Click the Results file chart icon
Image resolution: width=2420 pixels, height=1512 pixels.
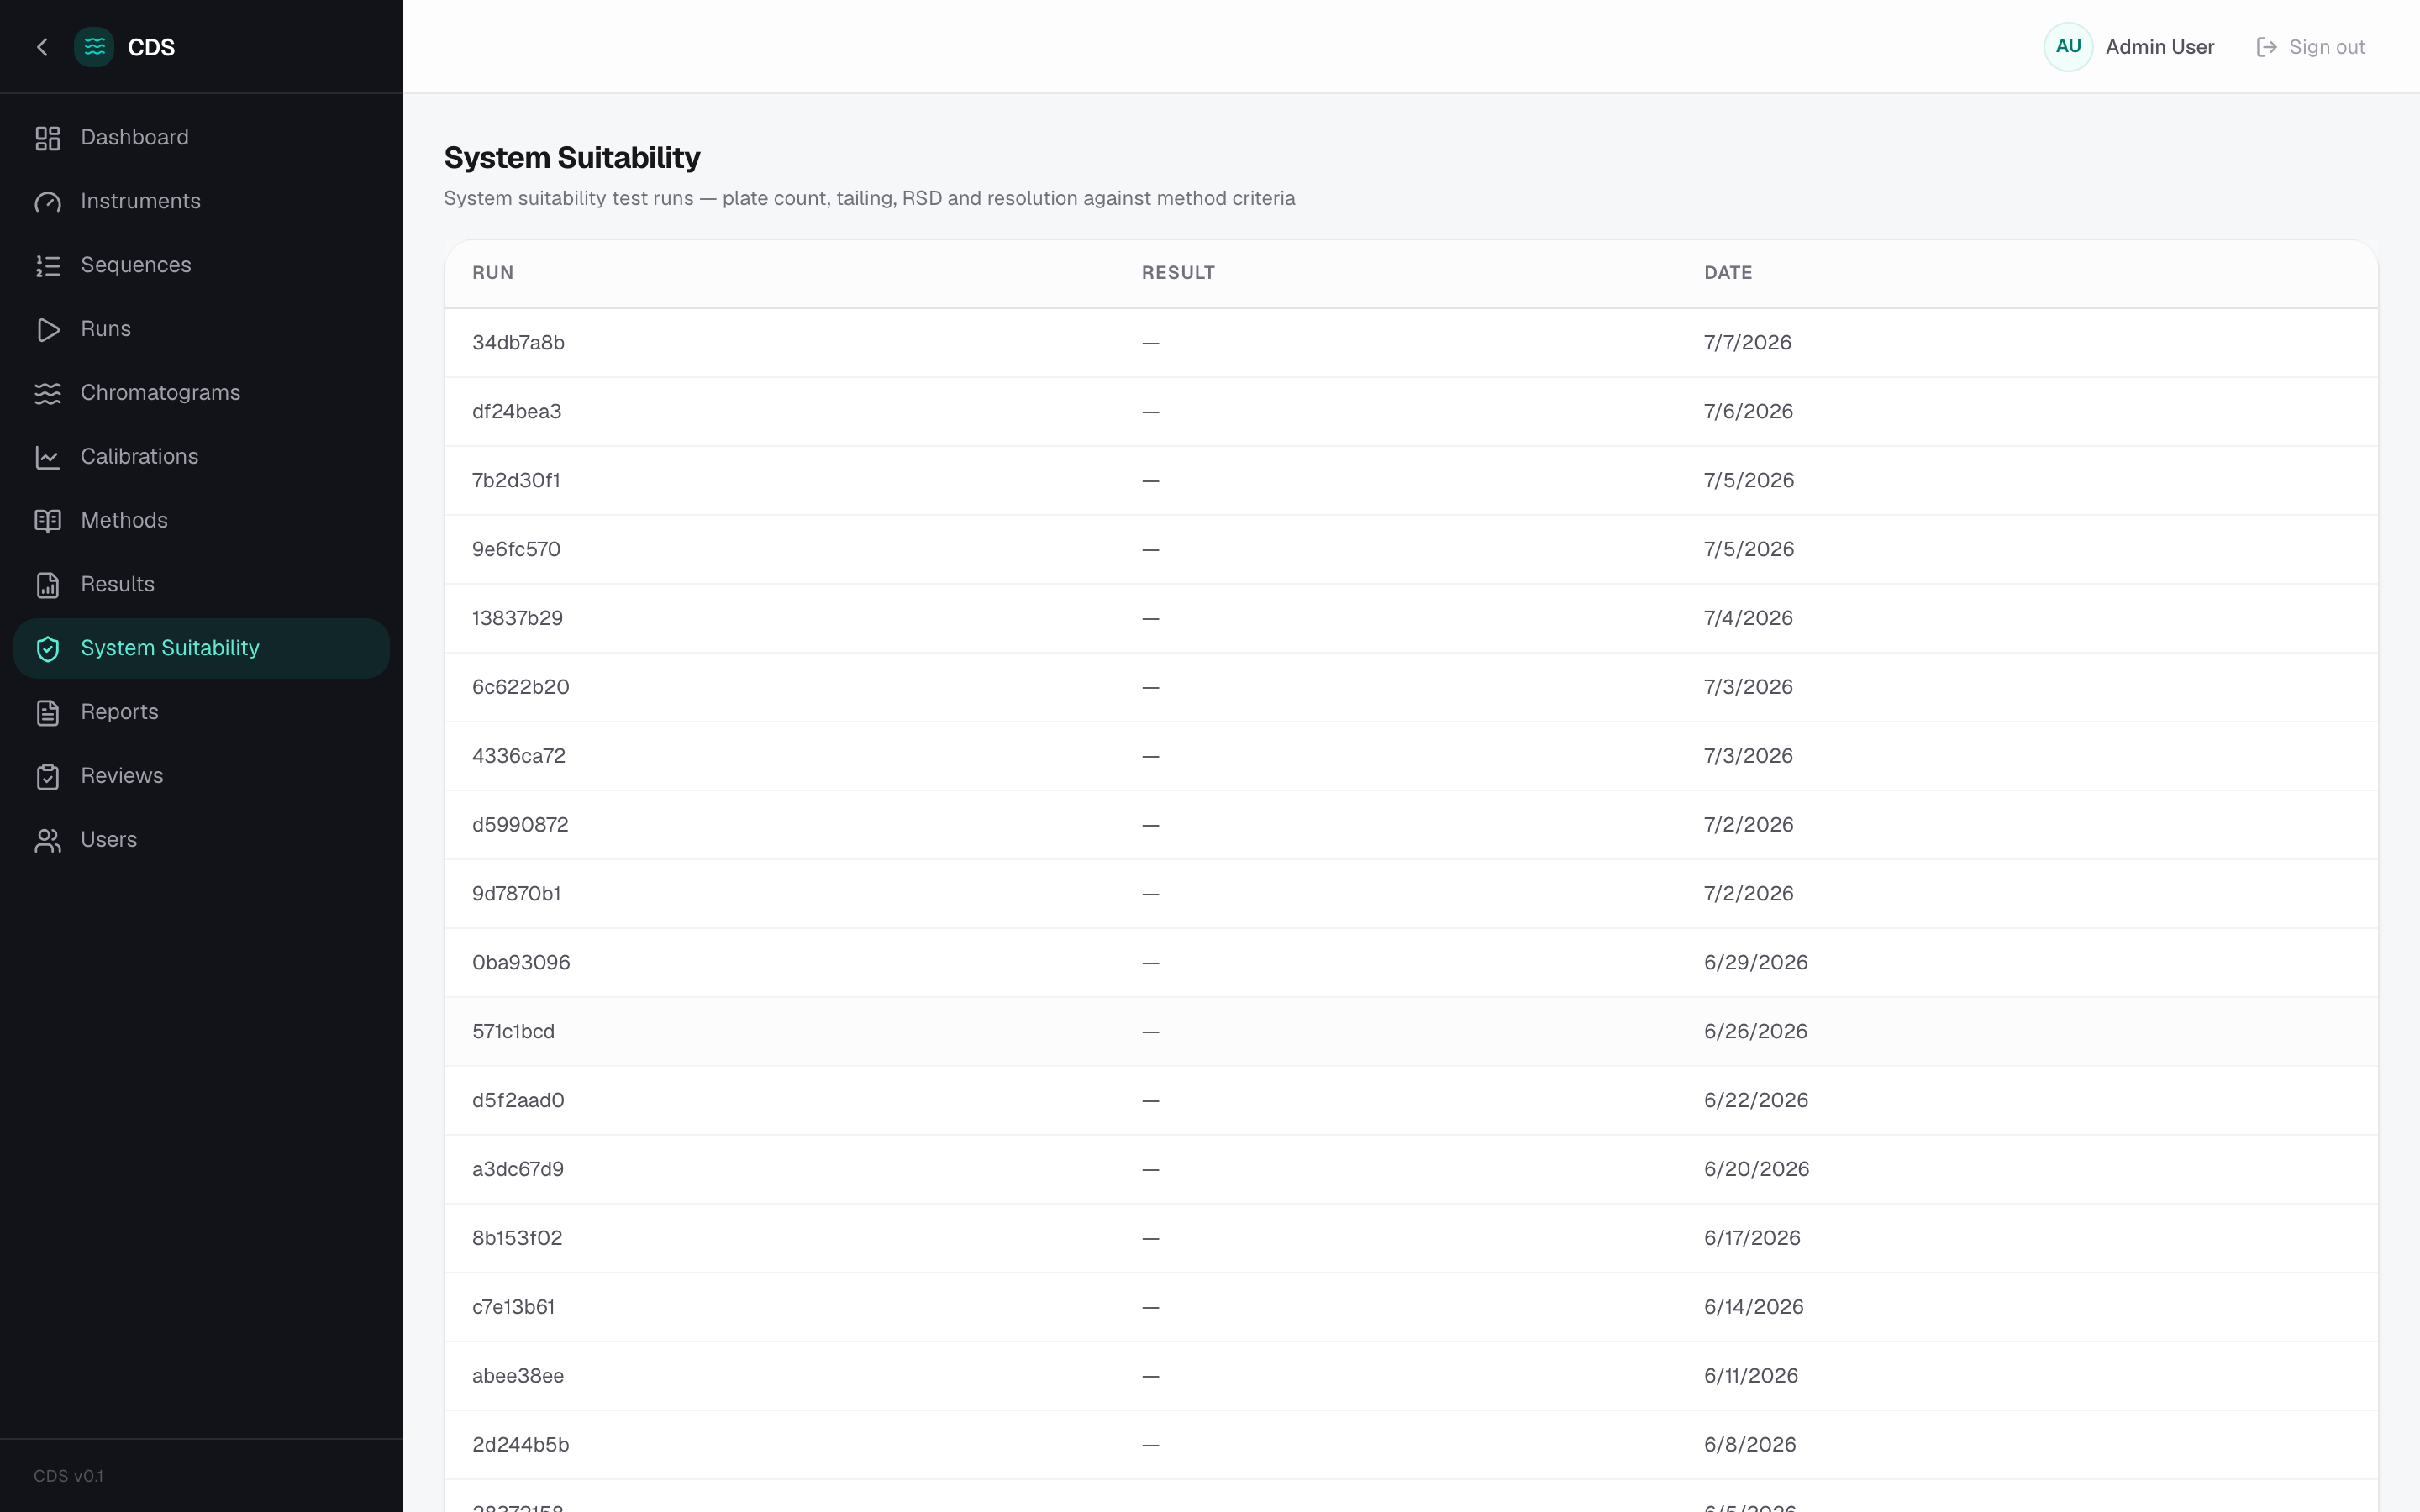(48, 585)
